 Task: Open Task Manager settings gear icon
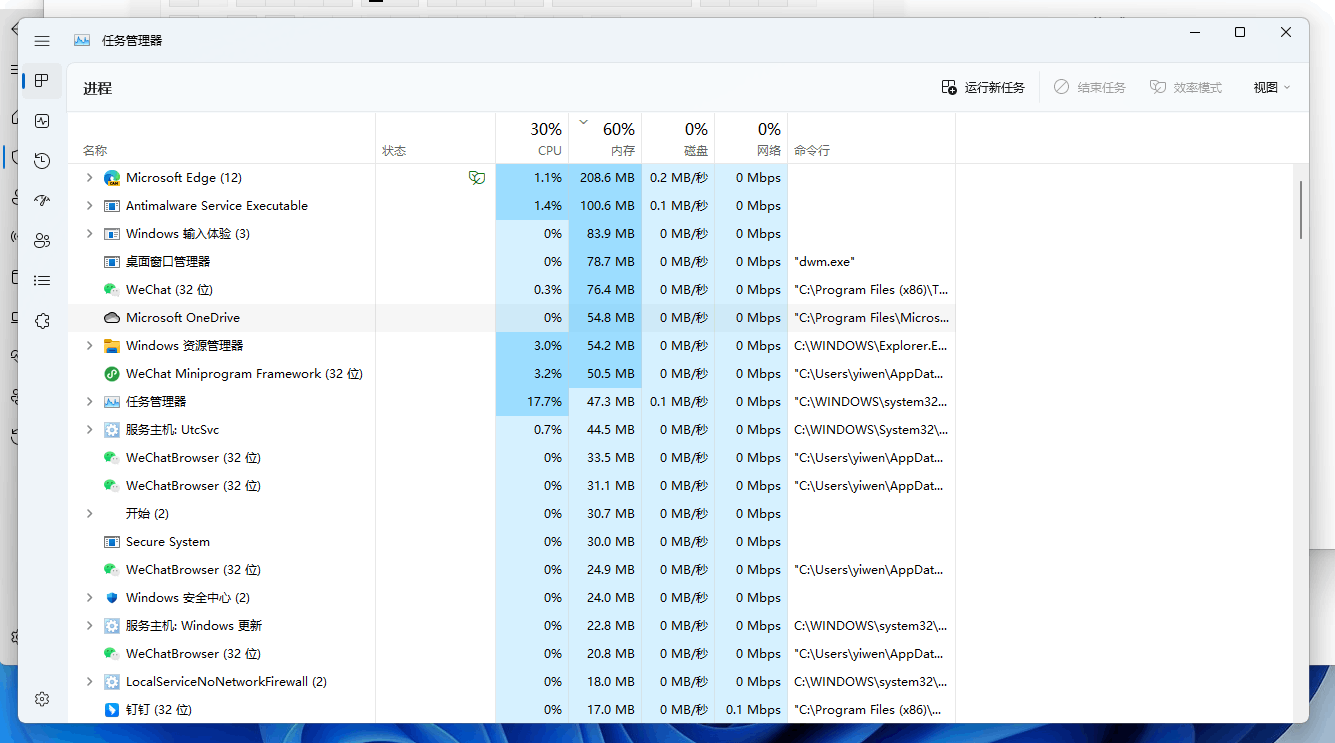[42, 699]
